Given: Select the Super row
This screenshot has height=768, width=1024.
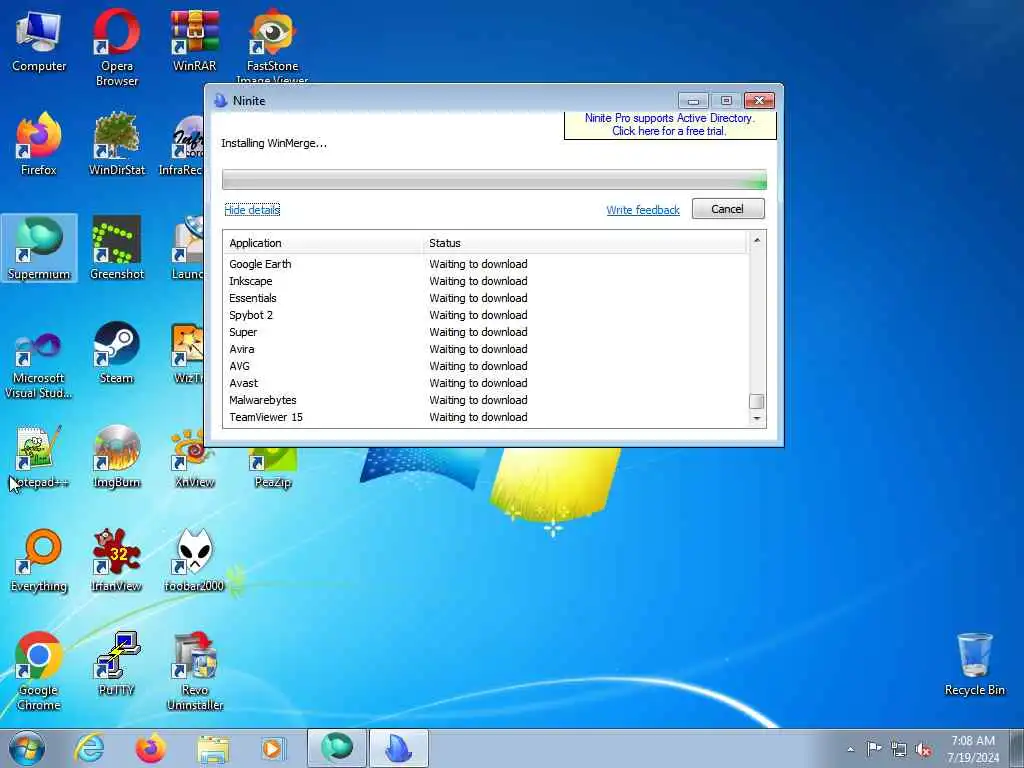Looking at the screenshot, I should (486, 332).
